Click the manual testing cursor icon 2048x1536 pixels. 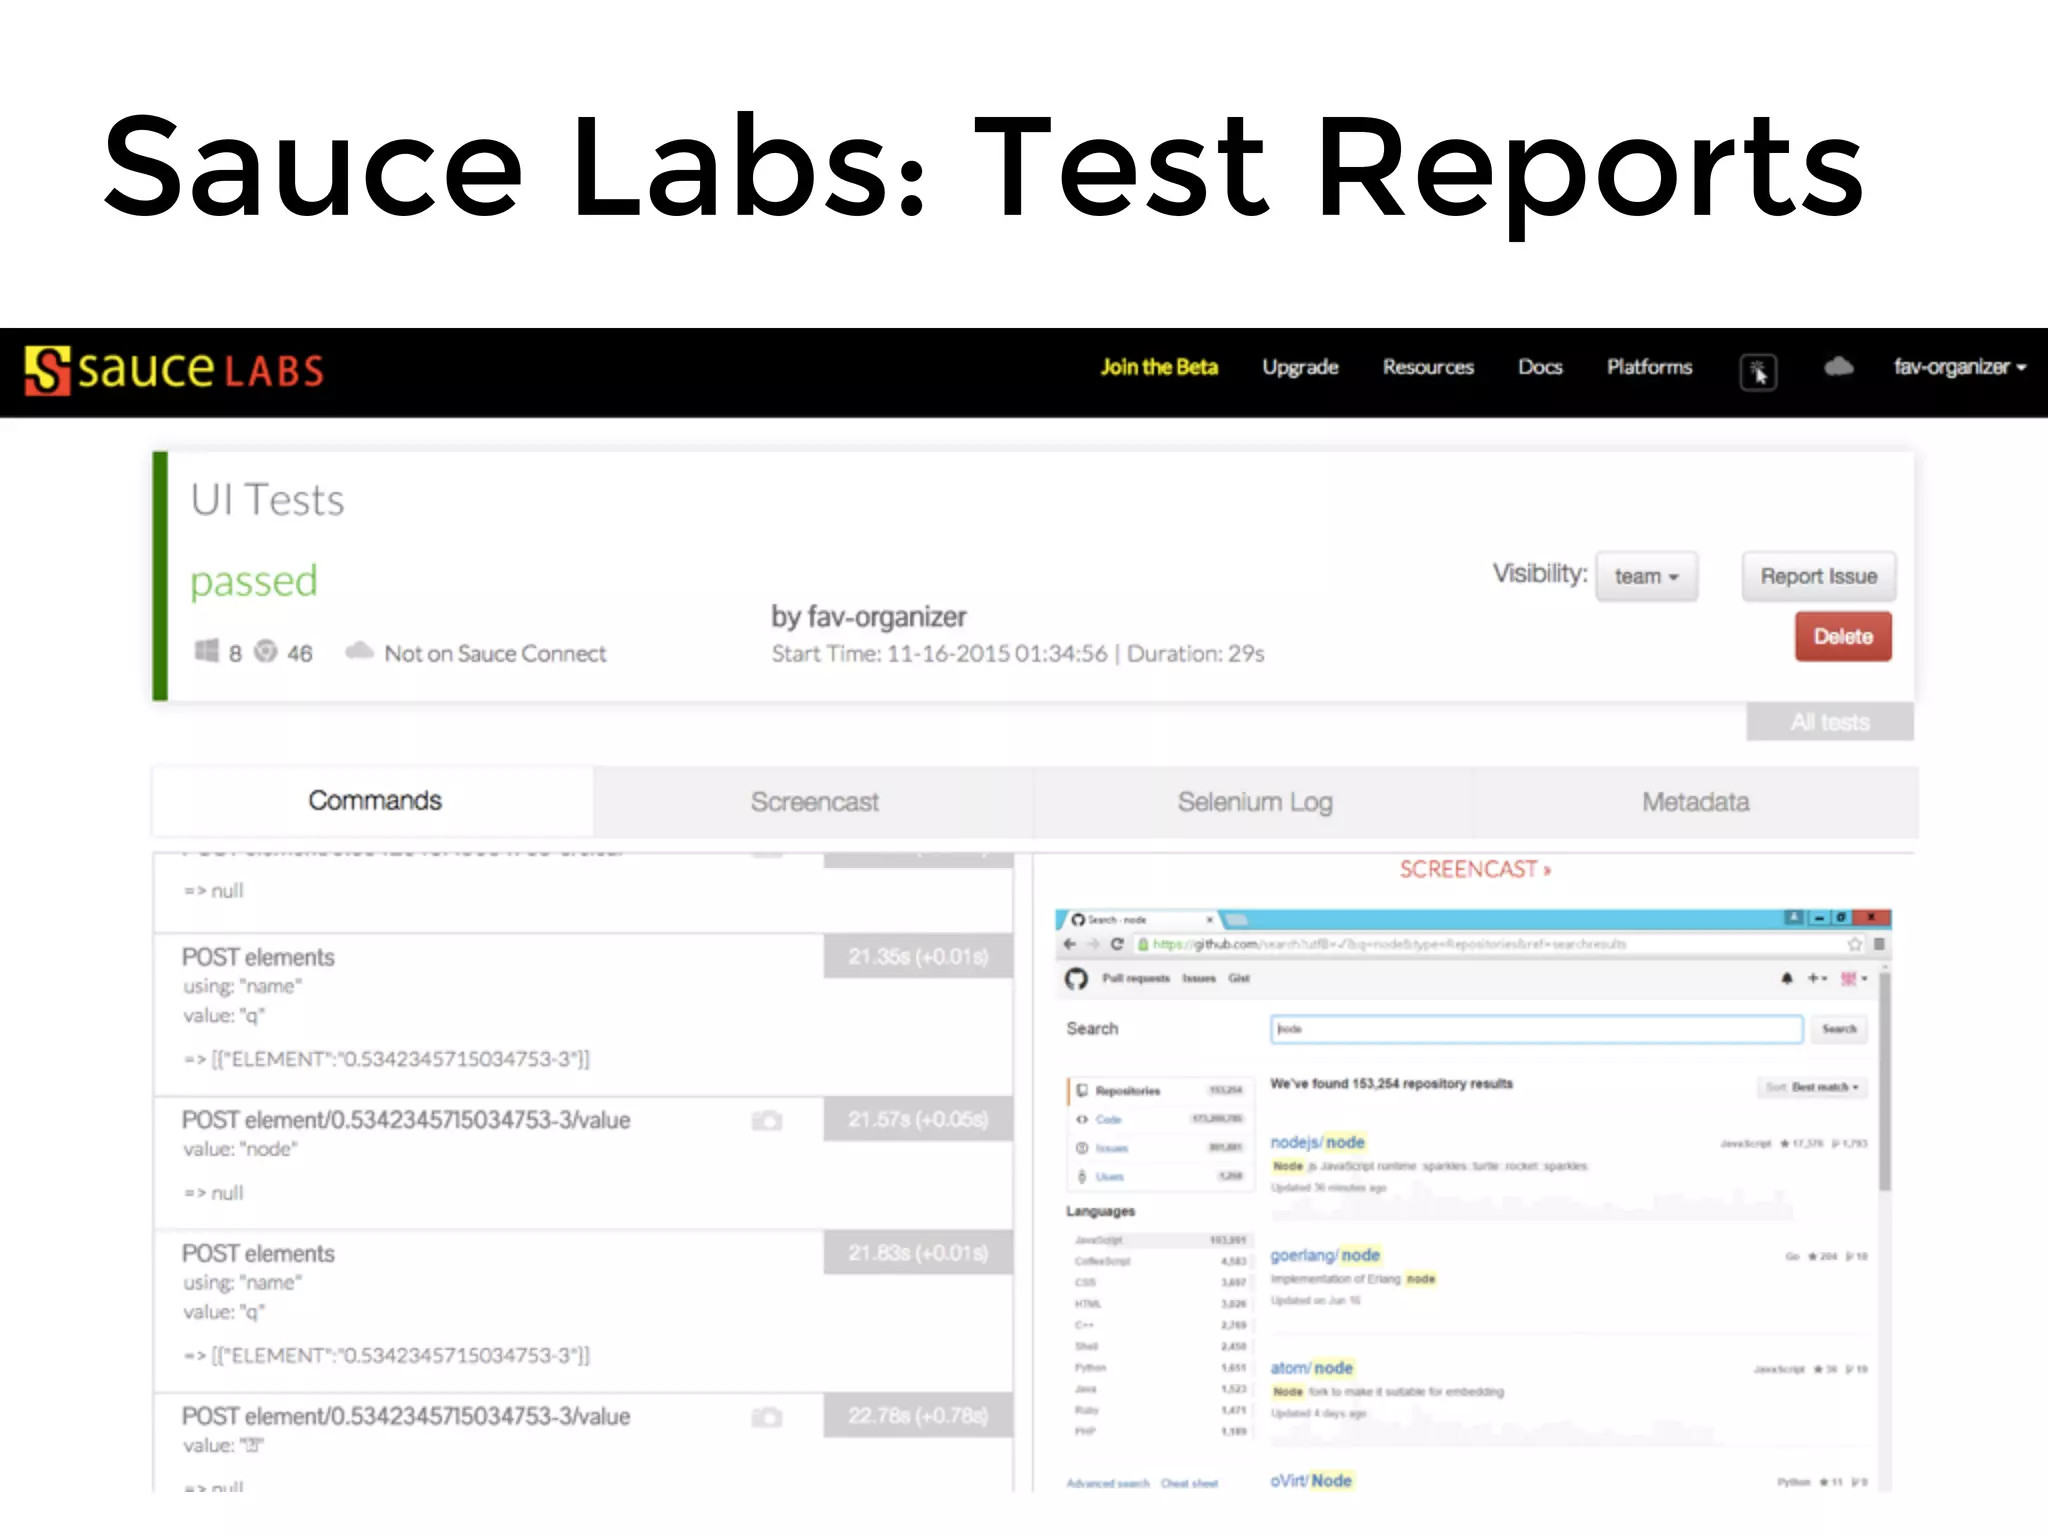[1759, 372]
